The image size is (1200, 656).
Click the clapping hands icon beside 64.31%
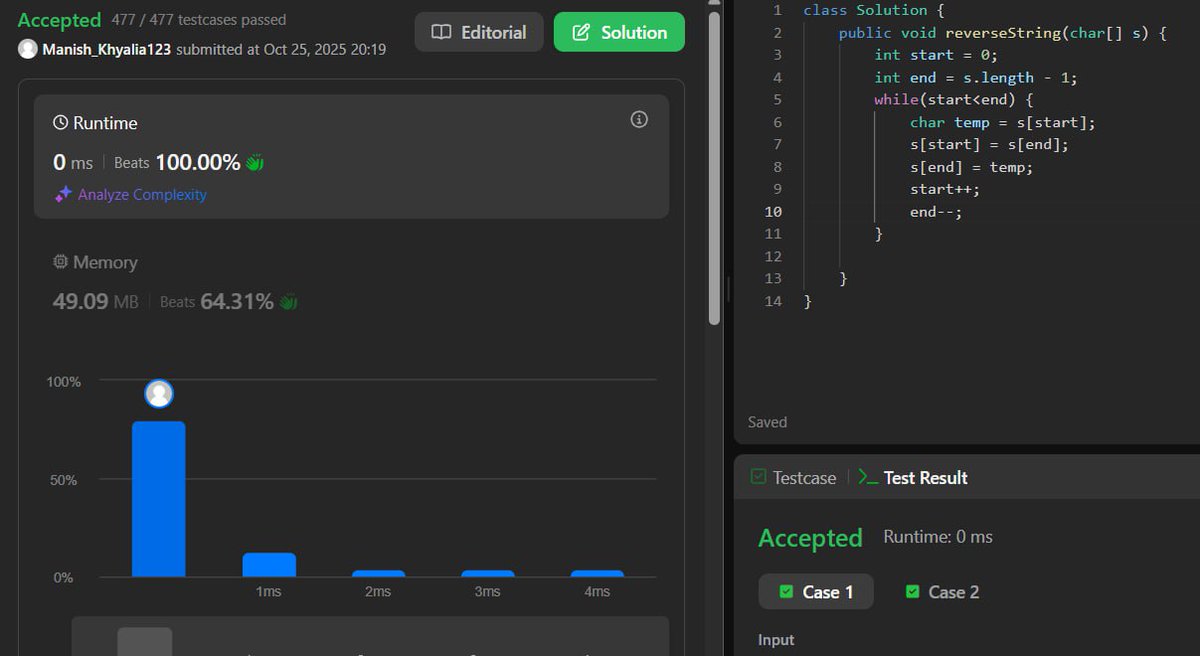click(288, 301)
